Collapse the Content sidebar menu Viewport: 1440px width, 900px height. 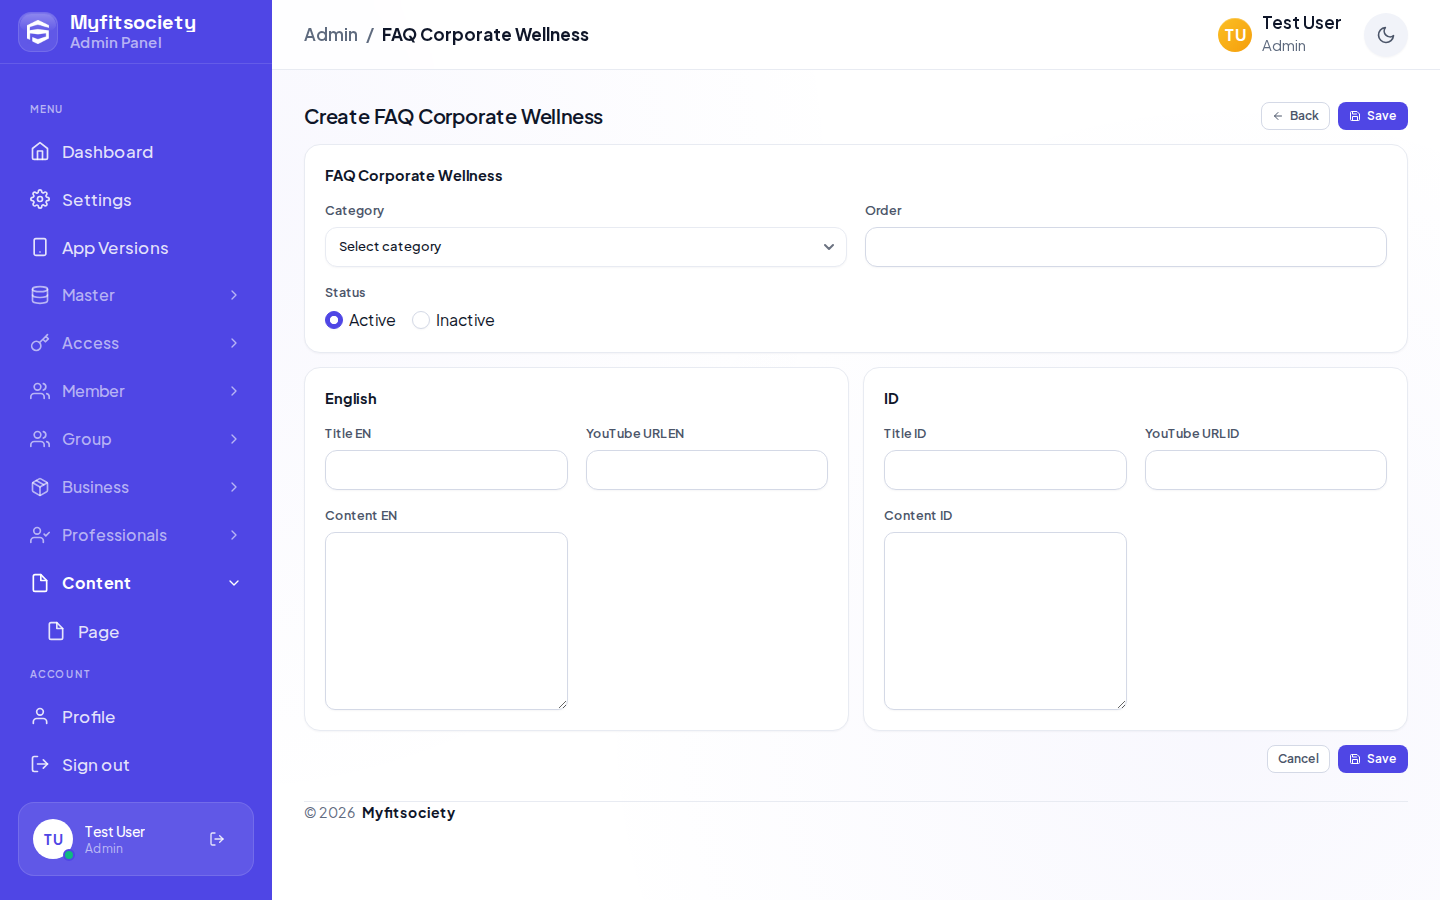coord(136,583)
